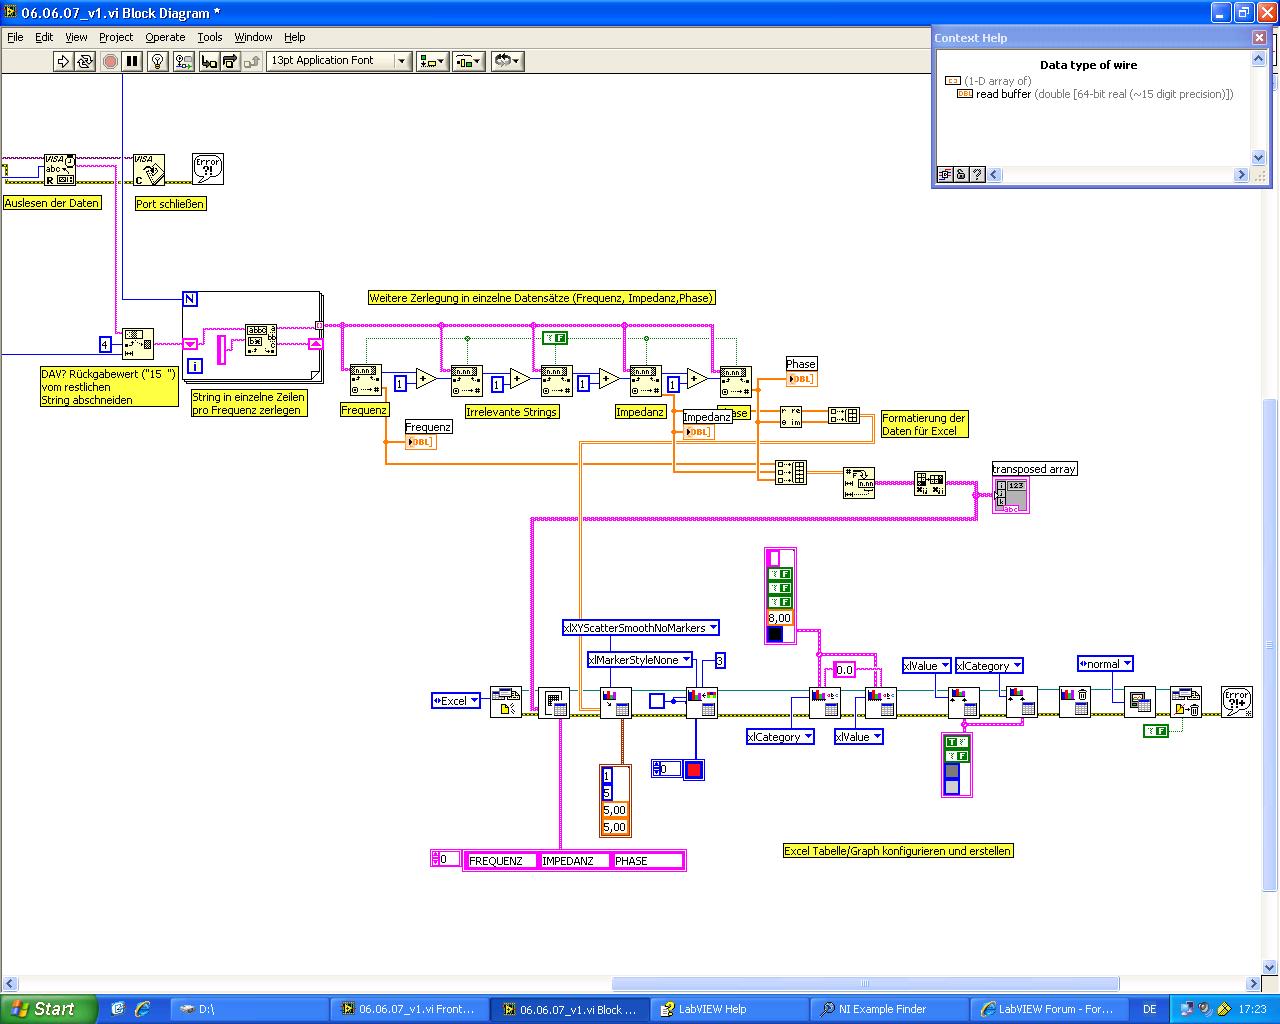Select the final error handler node
Screen dimensions: 1280x1024
click(1237, 702)
